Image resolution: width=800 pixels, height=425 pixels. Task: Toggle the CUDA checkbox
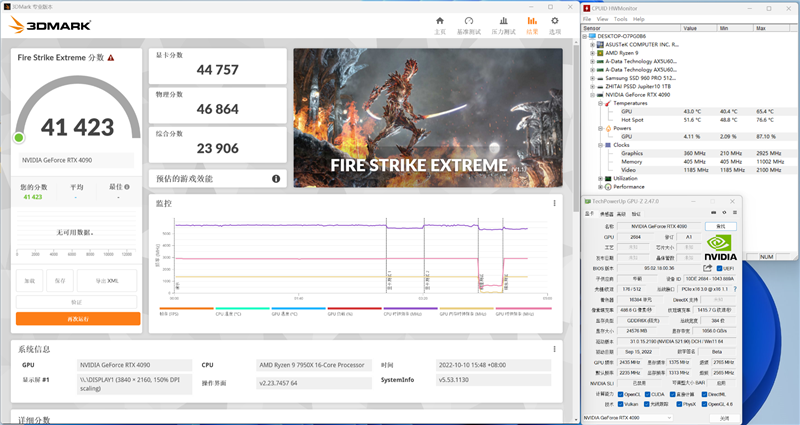[x=647, y=394]
